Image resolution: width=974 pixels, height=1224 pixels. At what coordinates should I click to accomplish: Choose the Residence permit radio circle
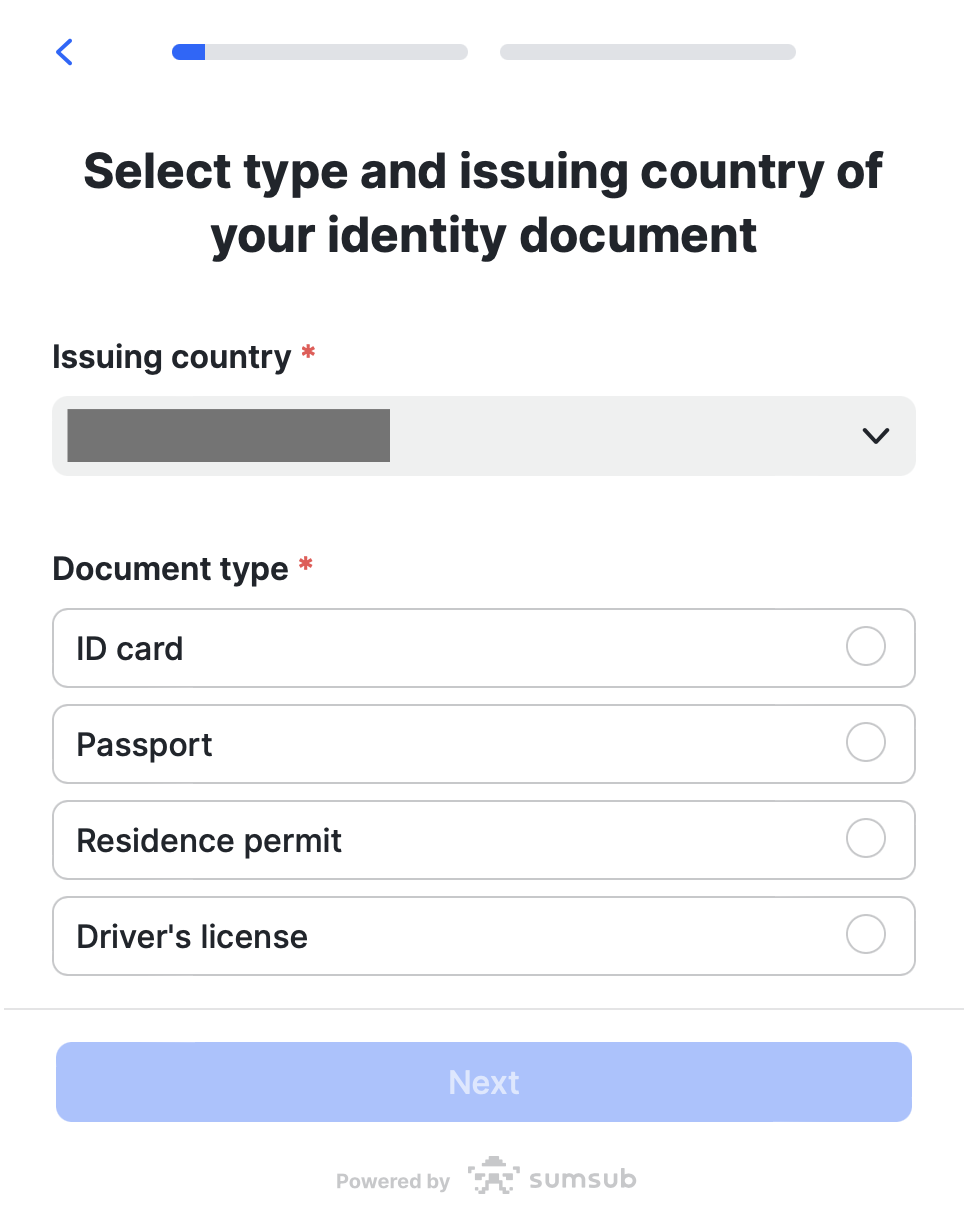(x=865, y=839)
